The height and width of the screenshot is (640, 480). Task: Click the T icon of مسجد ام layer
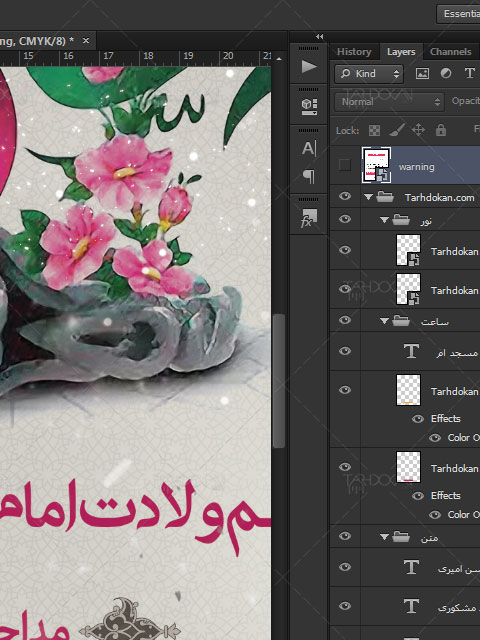pos(411,351)
